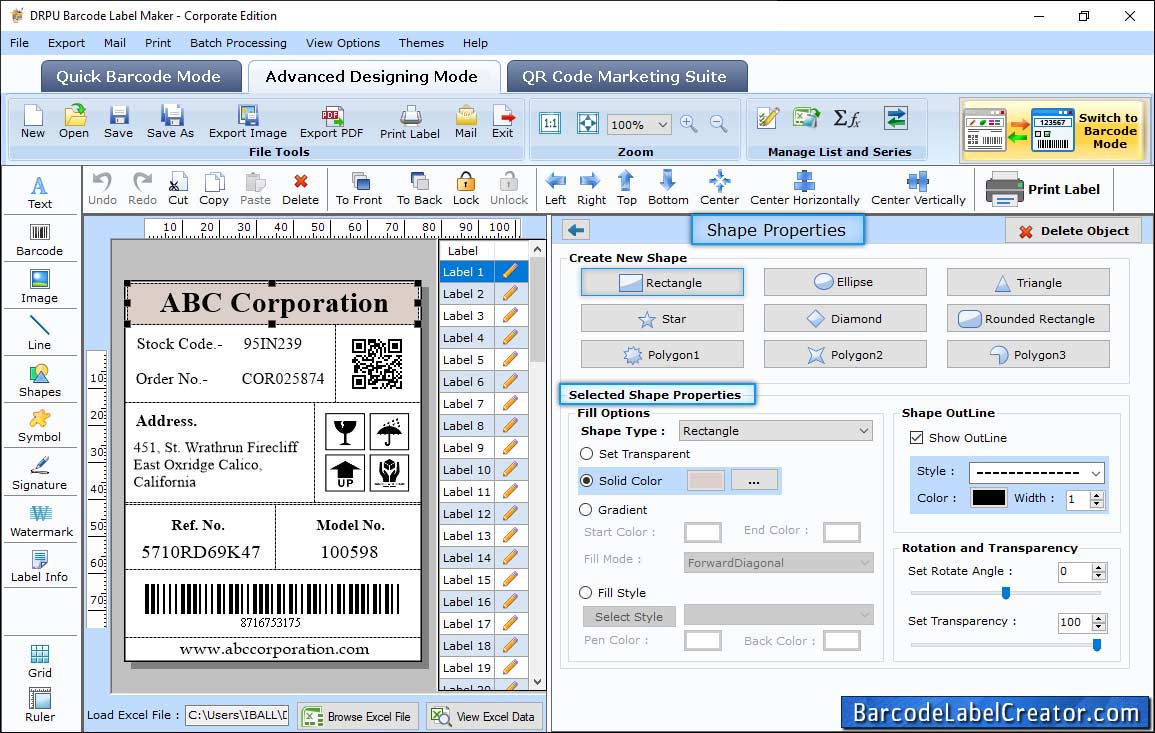Image resolution: width=1155 pixels, height=733 pixels.
Task: Open the zoom percentage dropdown
Action: click(x=639, y=124)
